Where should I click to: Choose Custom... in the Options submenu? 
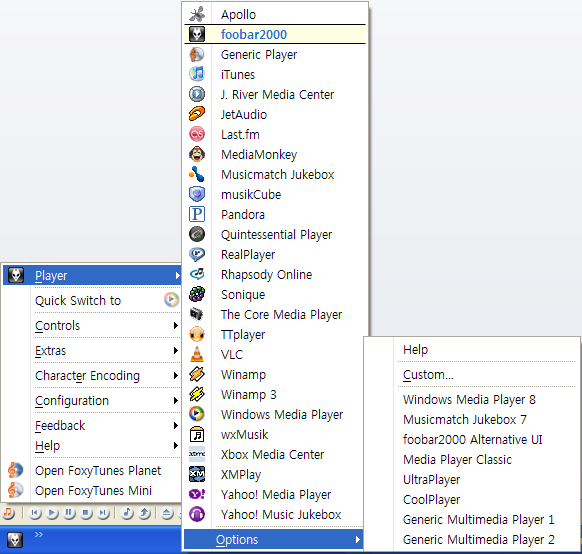(x=472, y=374)
